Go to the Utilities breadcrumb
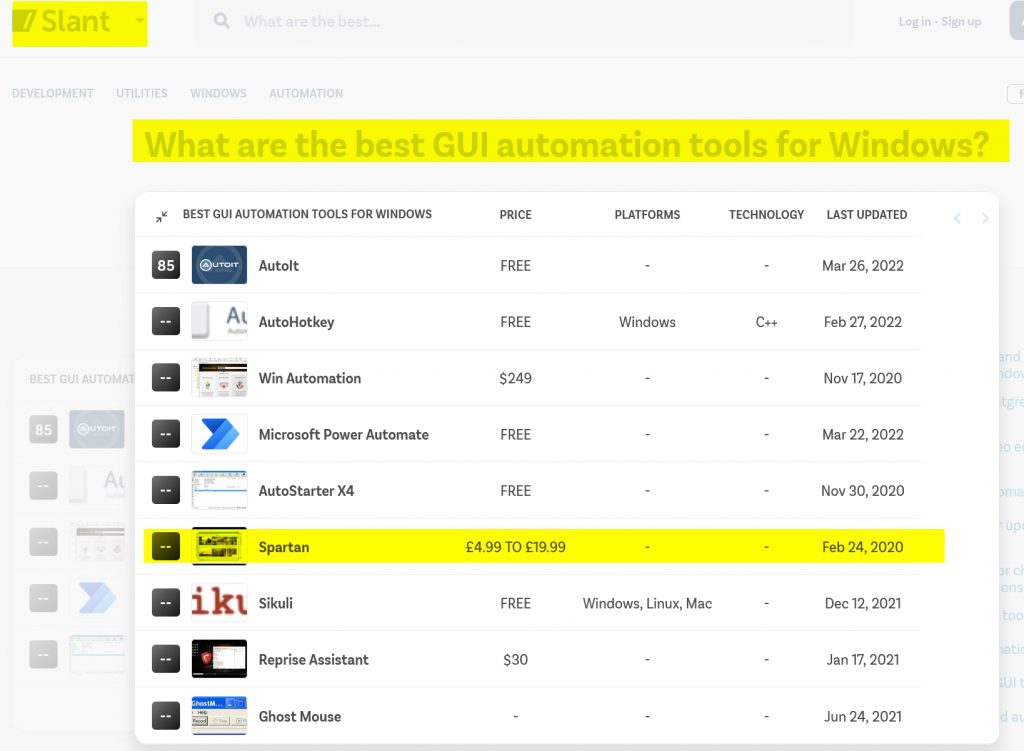1024x751 pixels. click(x=142, y=93)
